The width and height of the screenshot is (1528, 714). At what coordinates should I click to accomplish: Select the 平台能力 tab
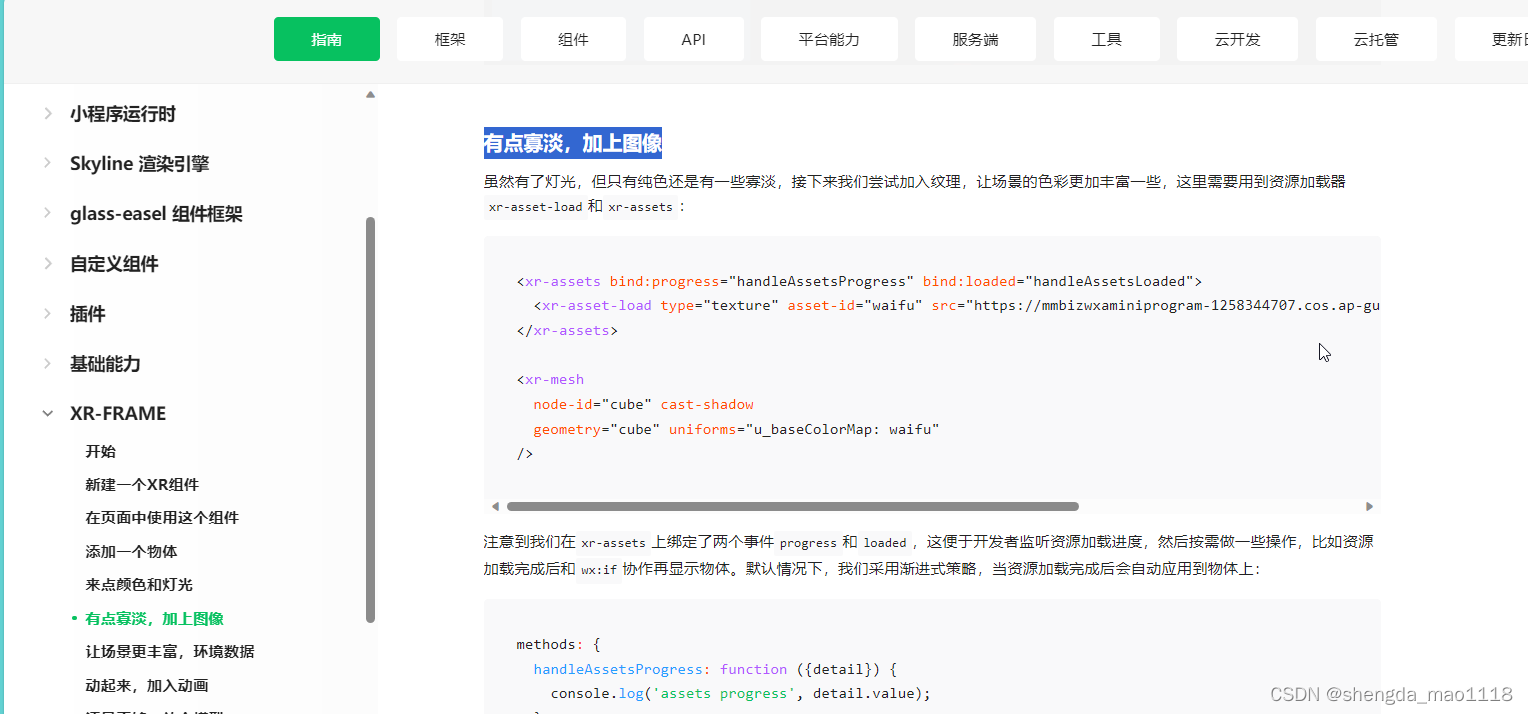click(829, 38)
